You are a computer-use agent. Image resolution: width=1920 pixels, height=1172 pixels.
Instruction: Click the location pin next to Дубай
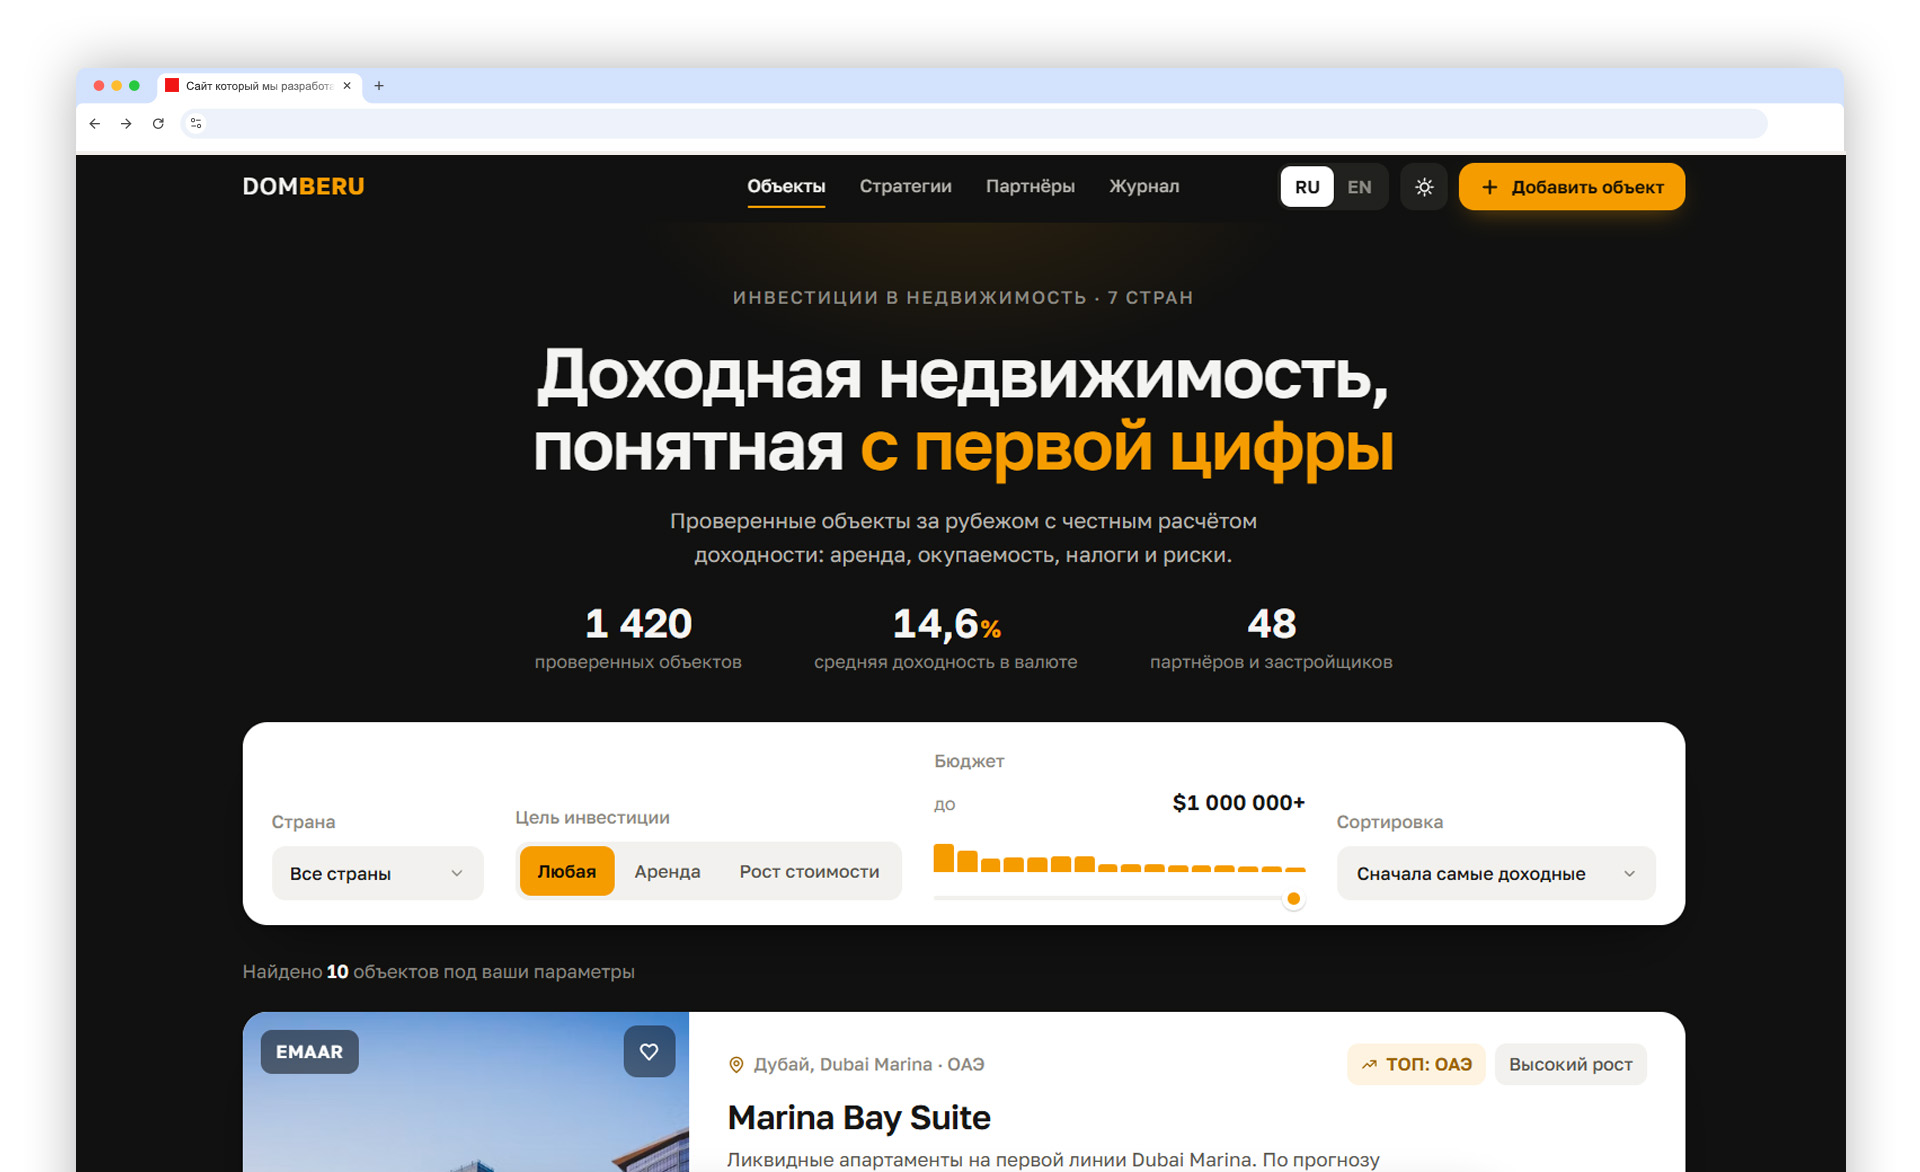coord(736,1065)
